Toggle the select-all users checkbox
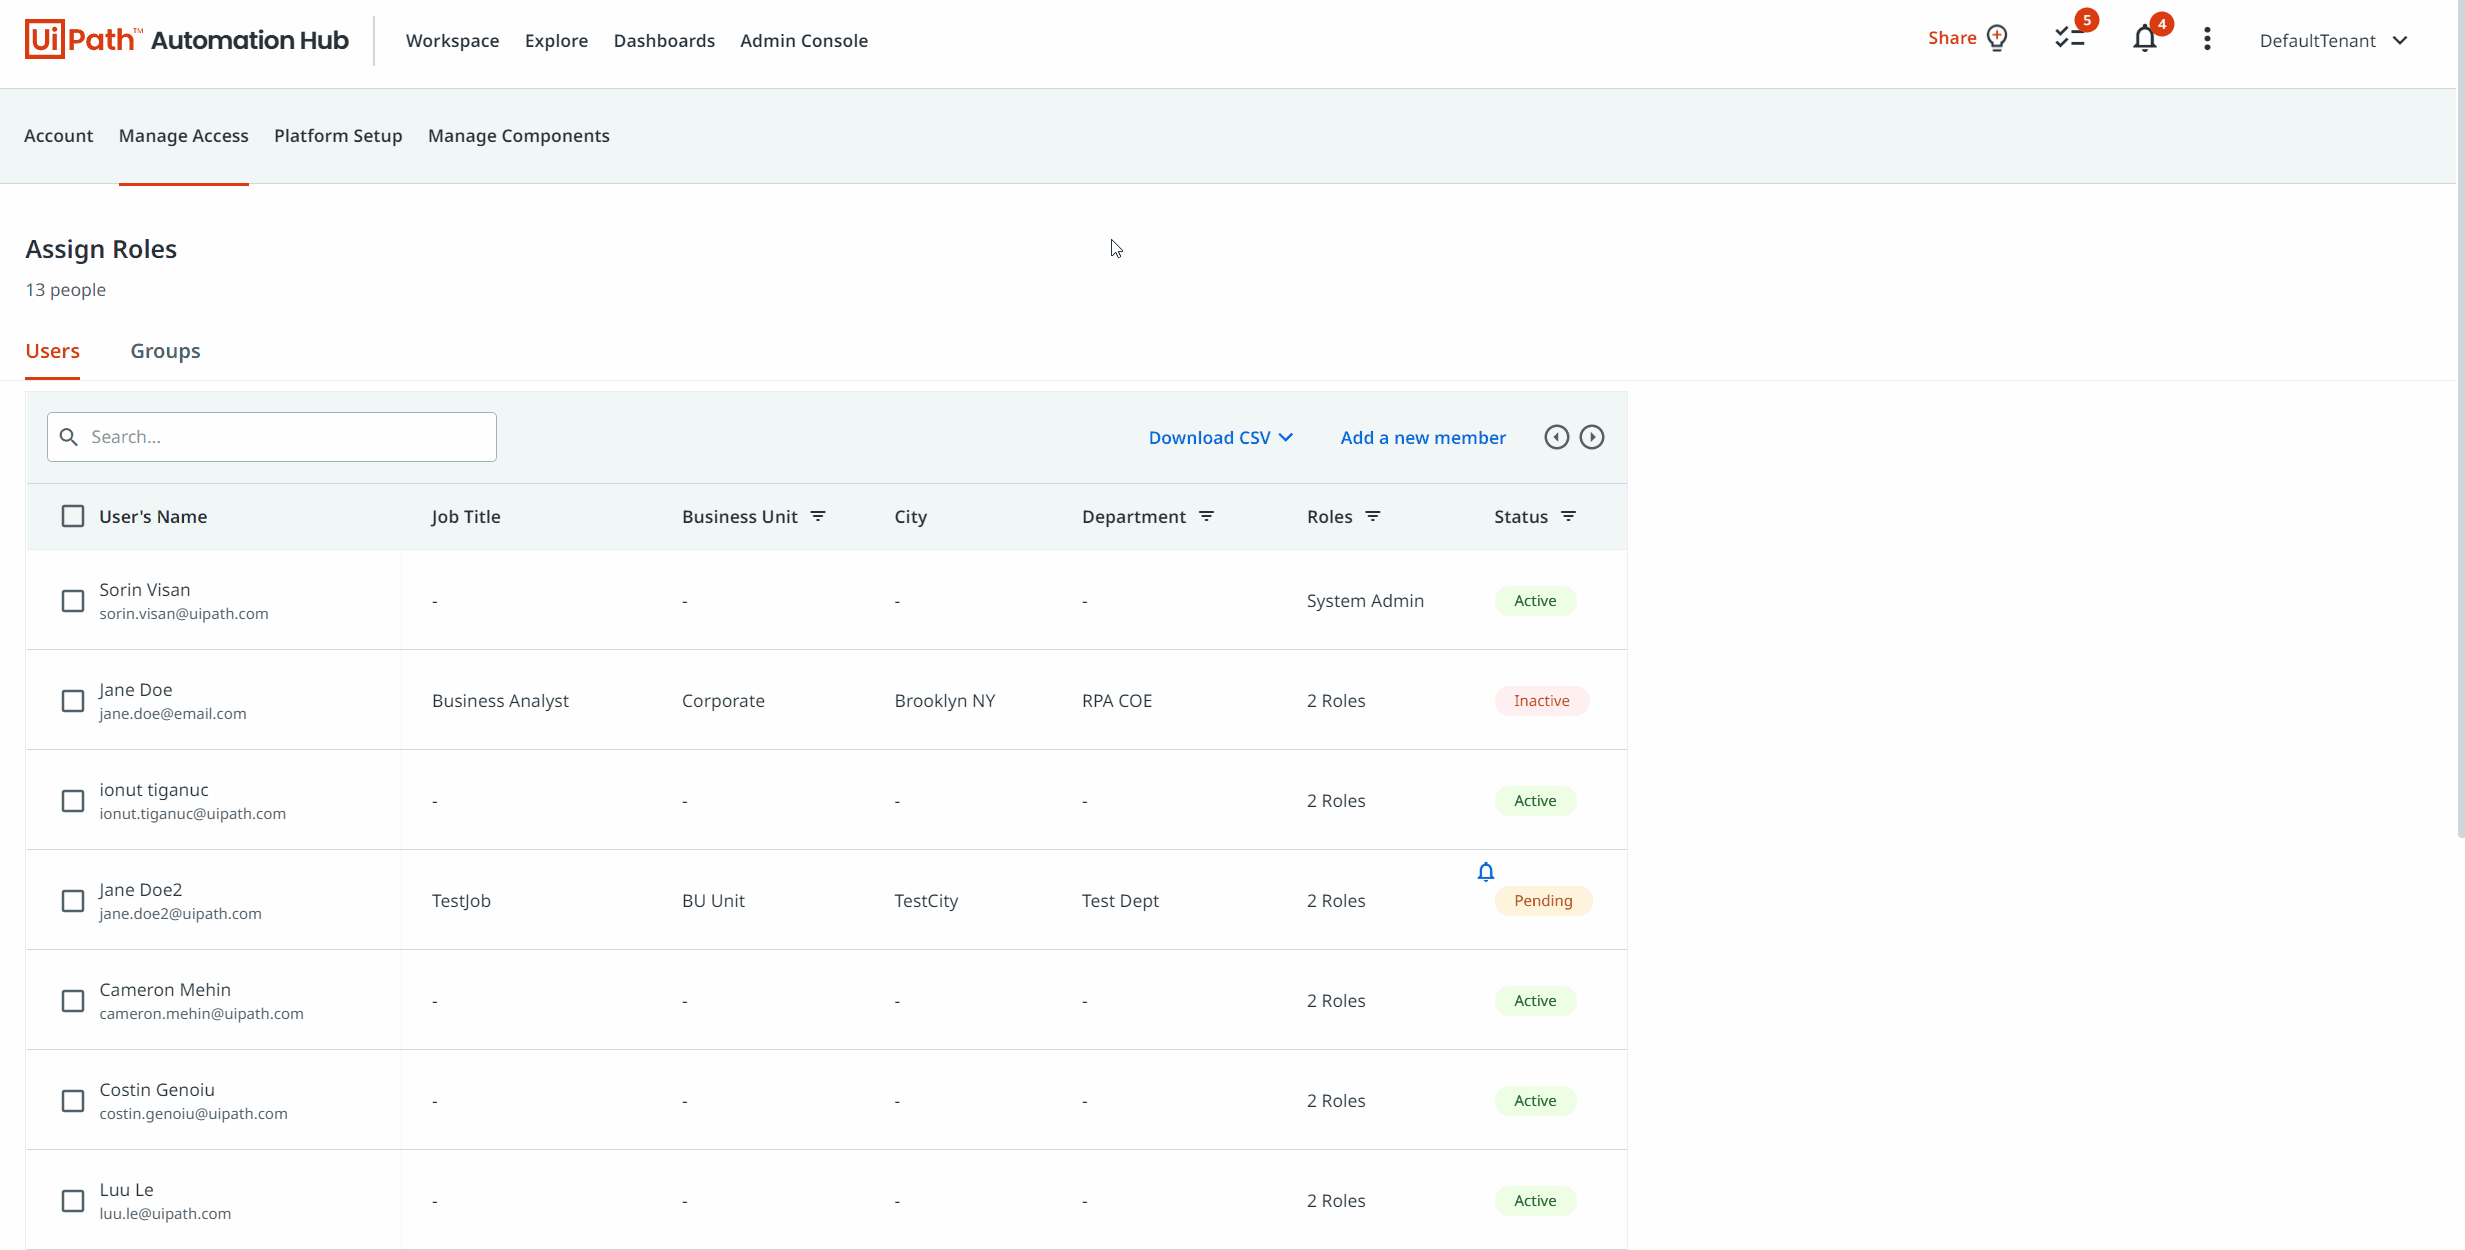 point(73,516)
